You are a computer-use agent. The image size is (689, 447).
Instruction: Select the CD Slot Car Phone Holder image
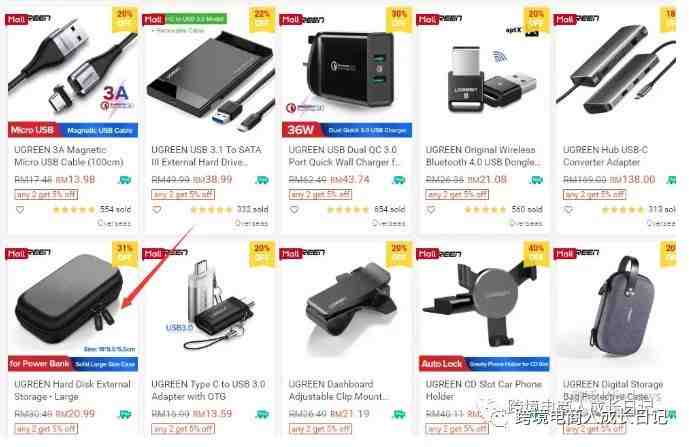tap(484, 307)
